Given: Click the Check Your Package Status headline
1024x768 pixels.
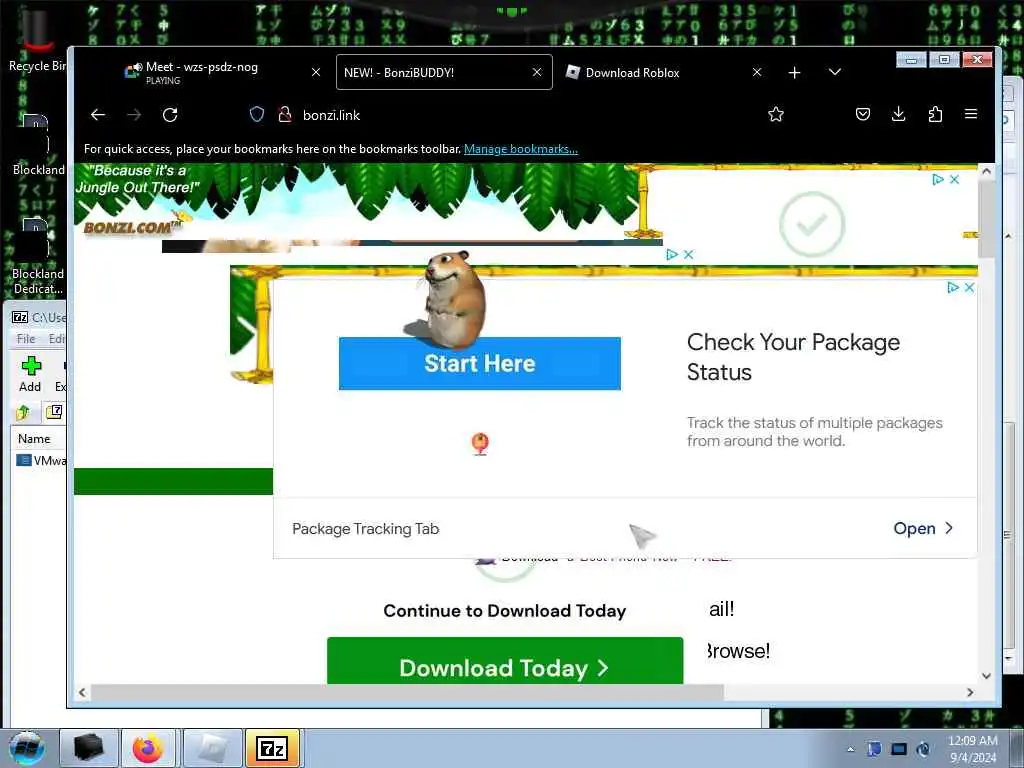Looking at the screenshot, I should 793,357.
